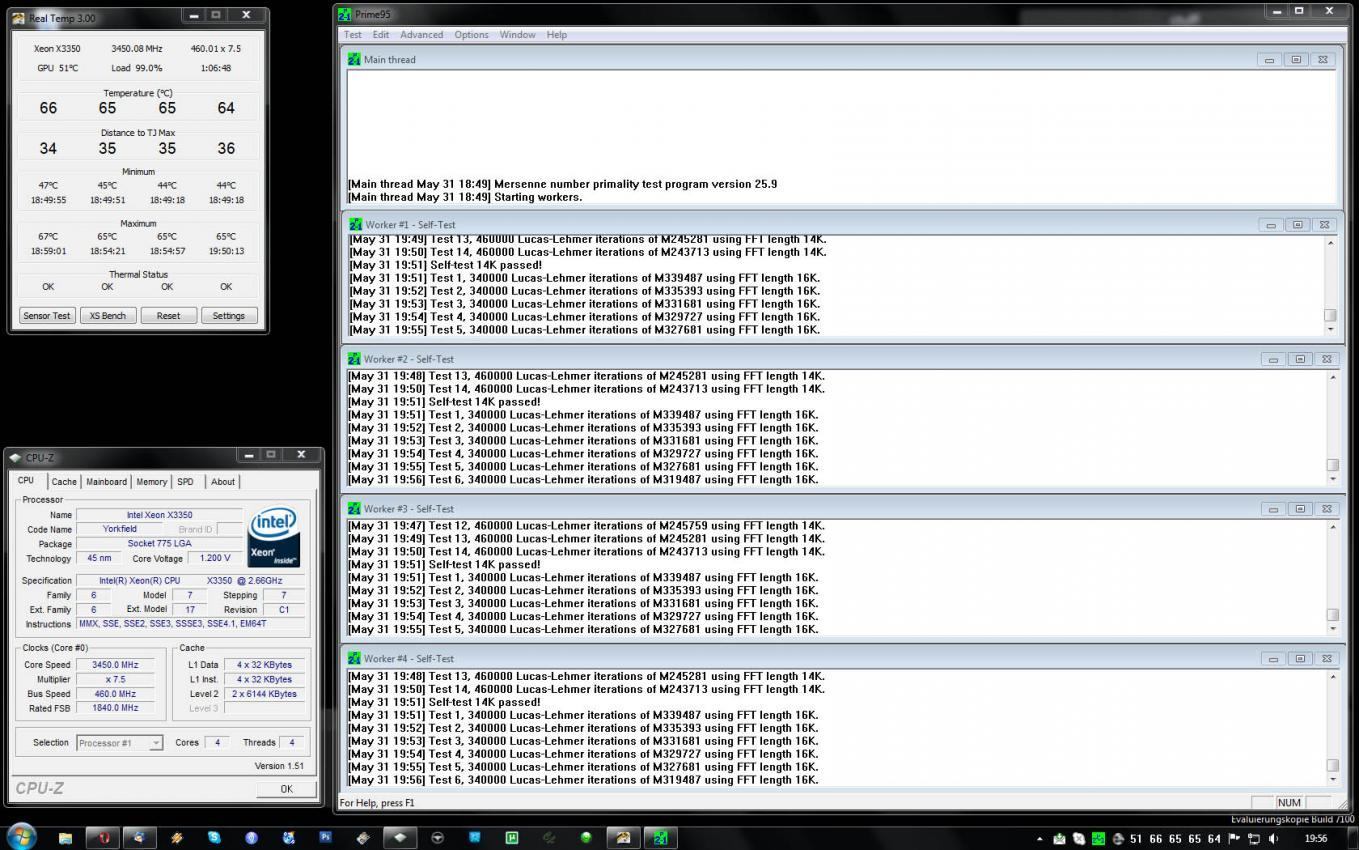The image size is (1359, 850).
Task: Switch to Real Temp taskbar button
Action: pyautogui.click(x=622, y=838)
